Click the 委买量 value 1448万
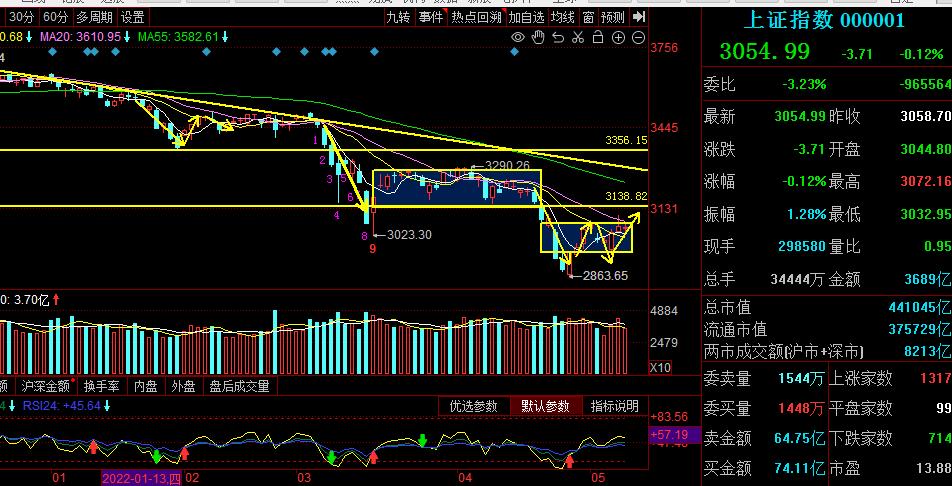 point(801,408)
